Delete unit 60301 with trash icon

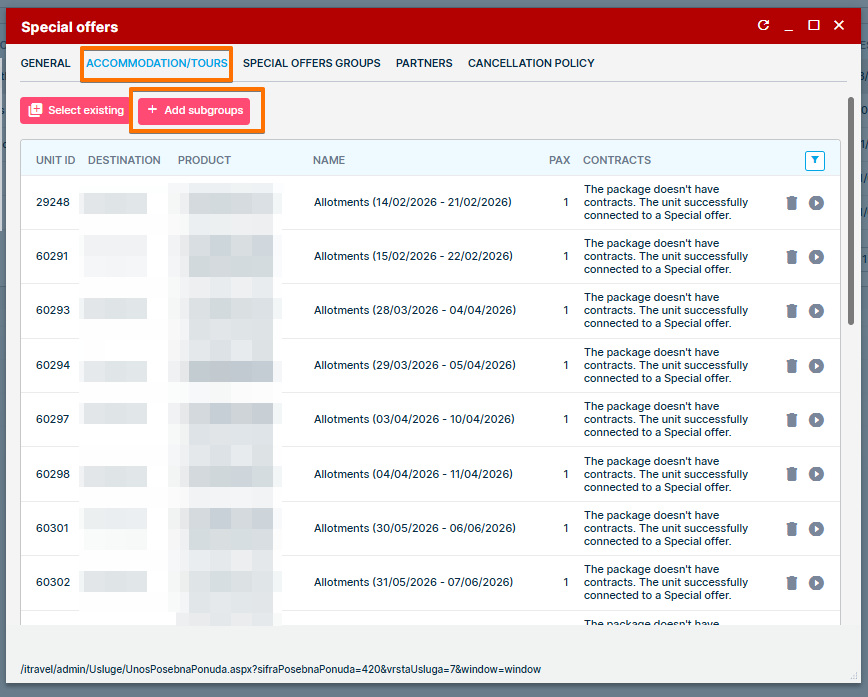point(792,529)
